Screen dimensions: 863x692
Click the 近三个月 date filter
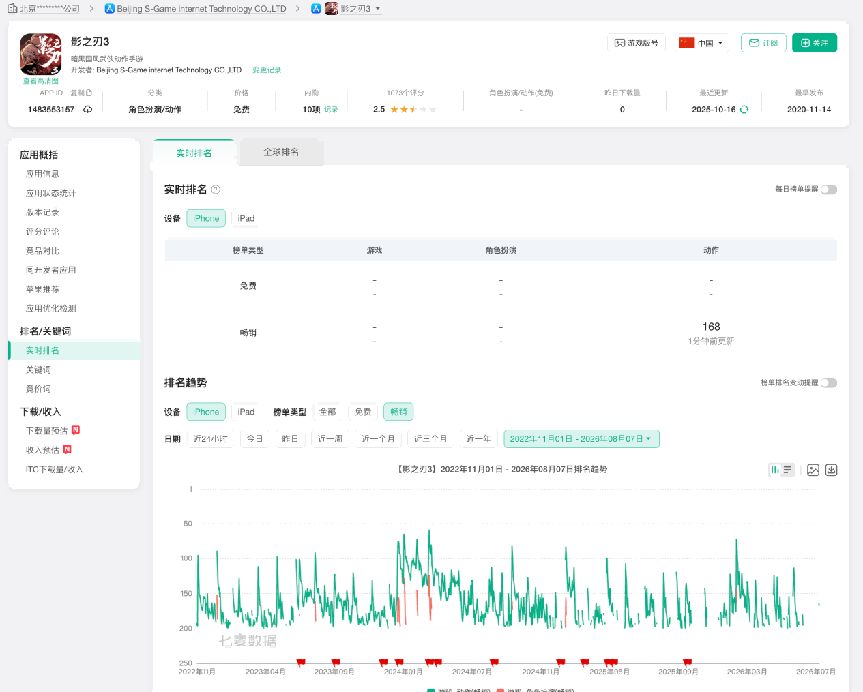[x=430, y=439]
